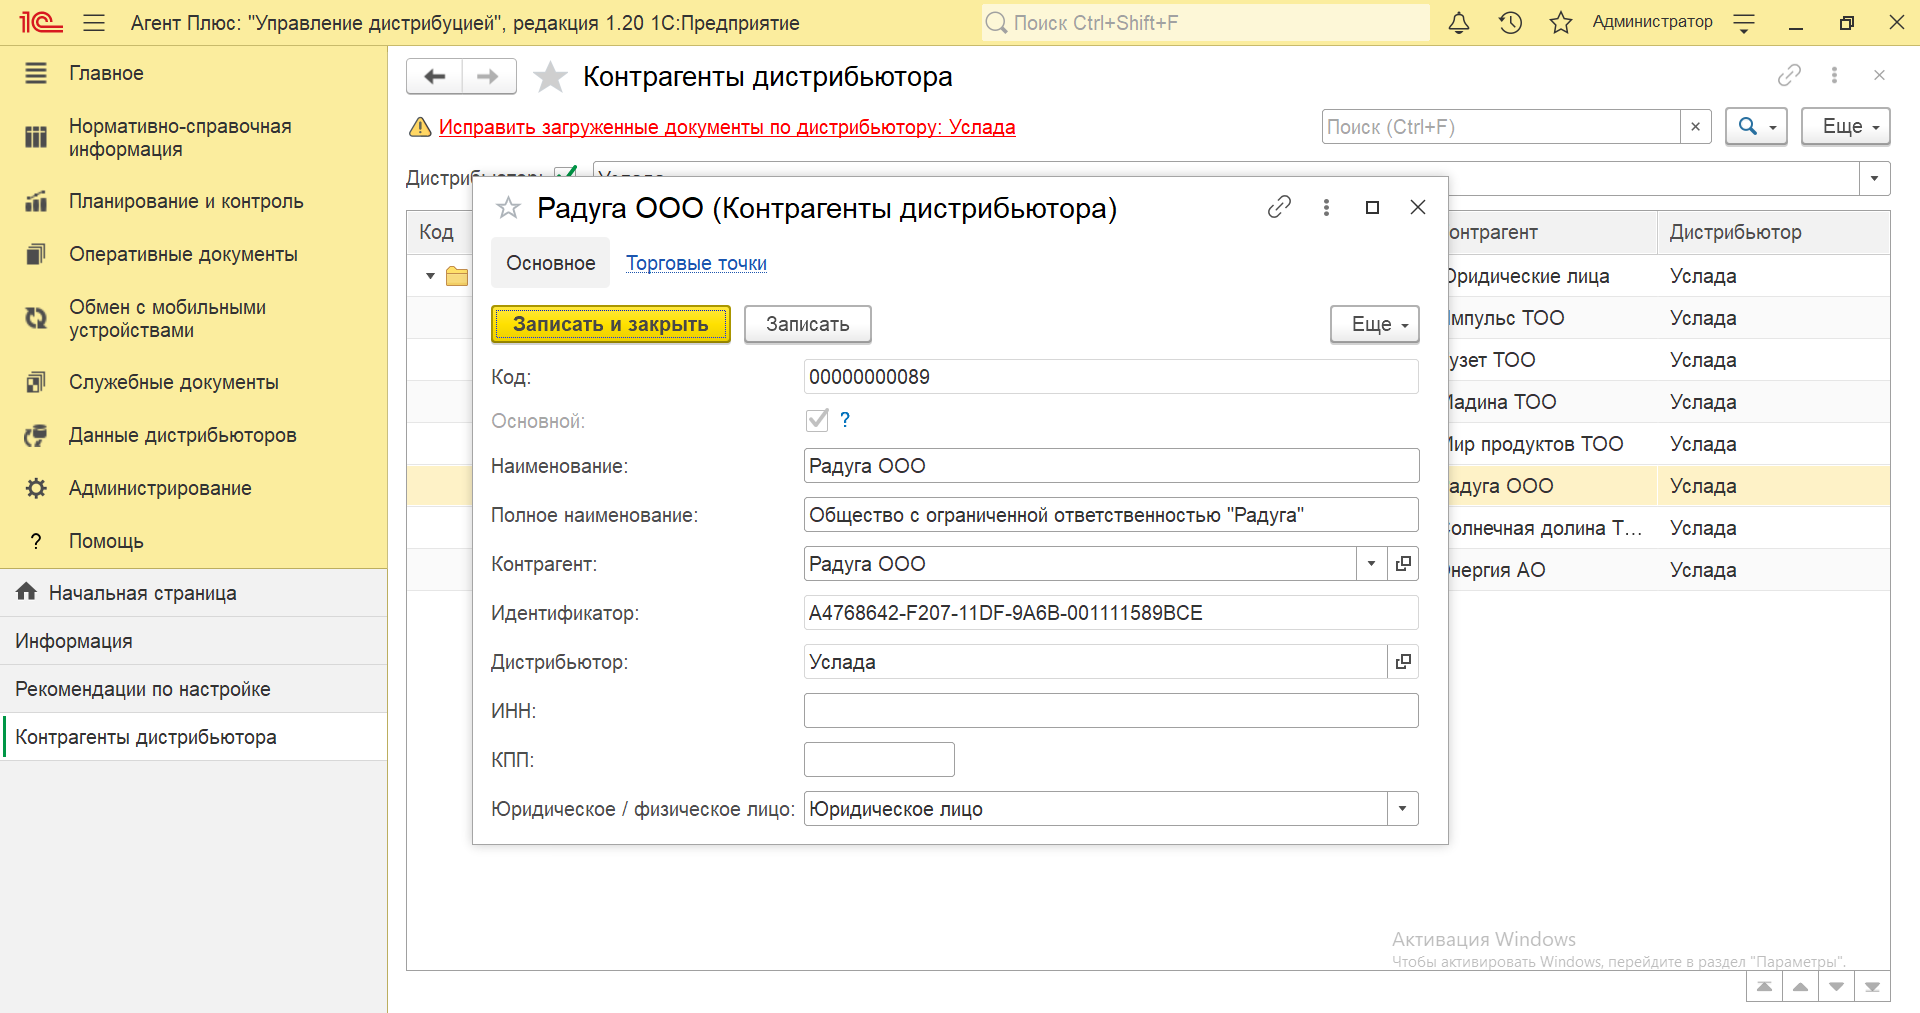Open service settings menu icon near Администратор
The image size is (1920, 1013).
click(1744, 23)
